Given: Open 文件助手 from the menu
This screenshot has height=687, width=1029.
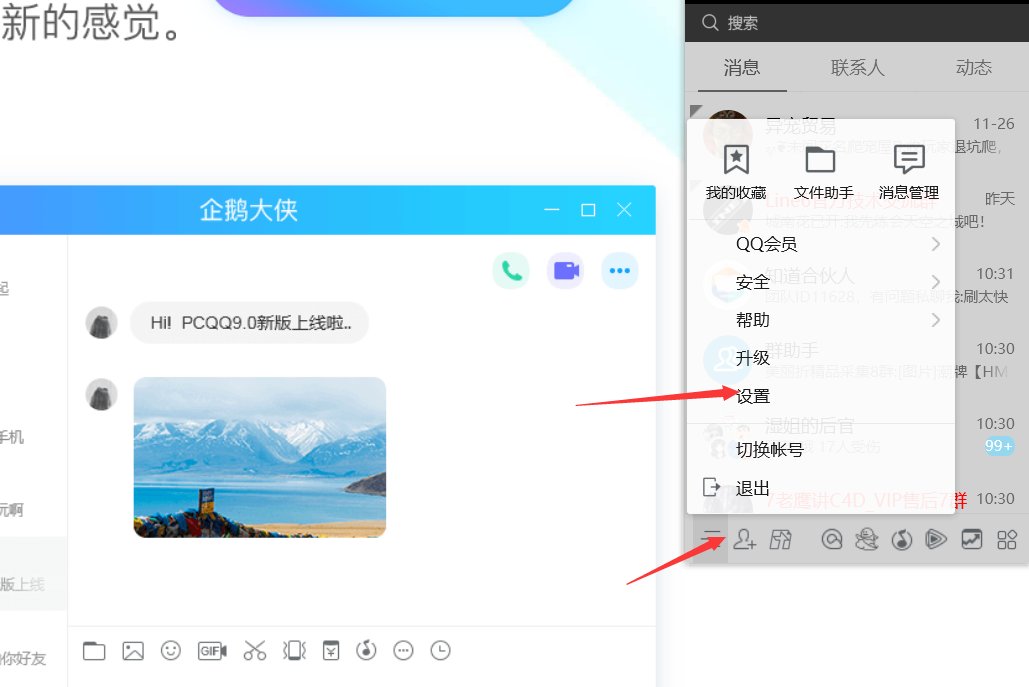Looking at the screenshot, I should pyautogui.click(x=822, y=172).
